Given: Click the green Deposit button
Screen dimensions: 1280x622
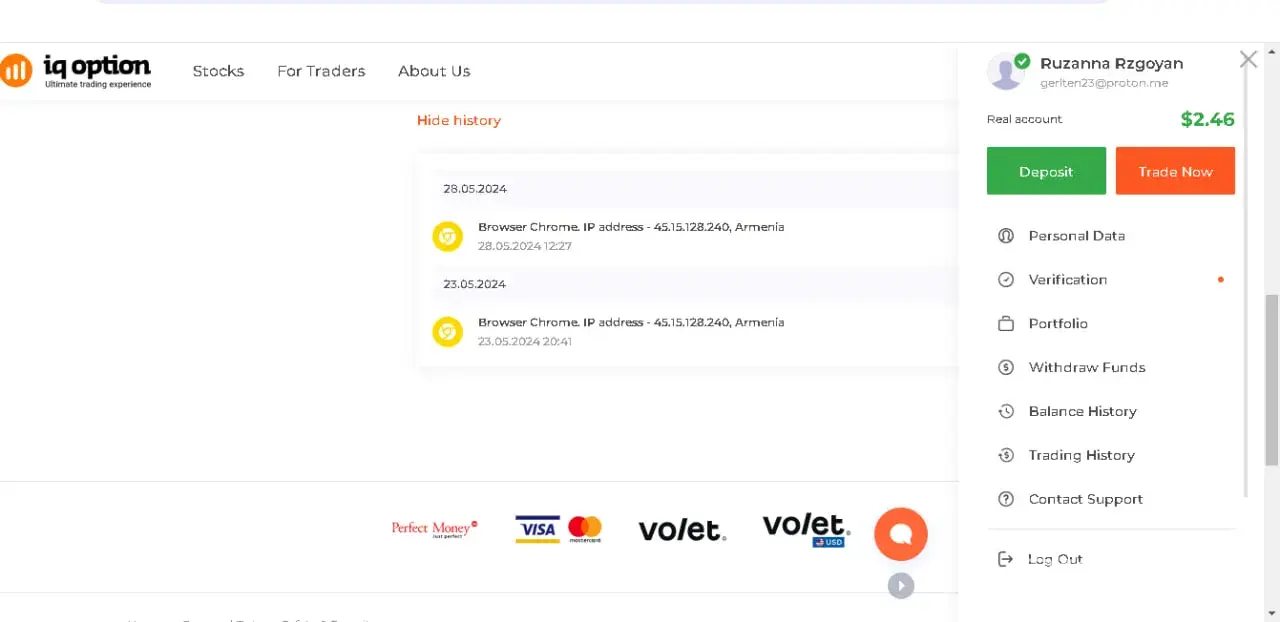Looking at the screenshot, I should click(1046, 171).
